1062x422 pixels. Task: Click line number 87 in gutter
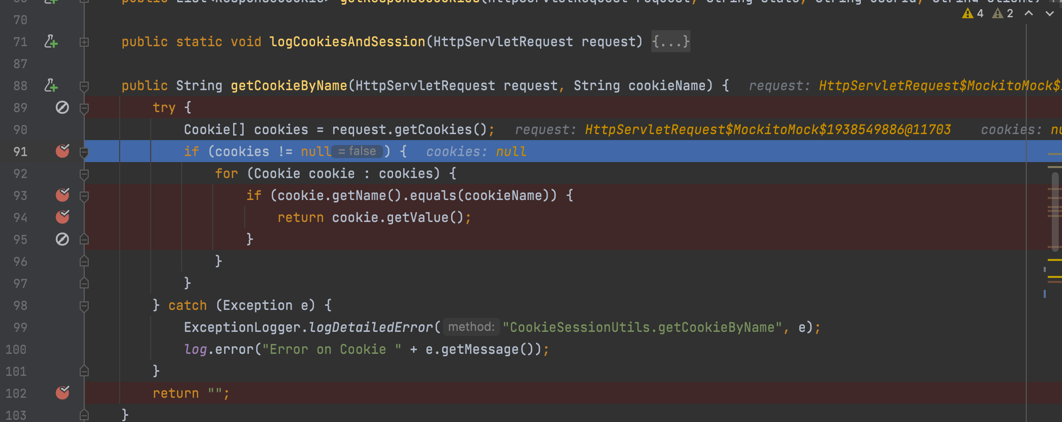pos(18,64)
